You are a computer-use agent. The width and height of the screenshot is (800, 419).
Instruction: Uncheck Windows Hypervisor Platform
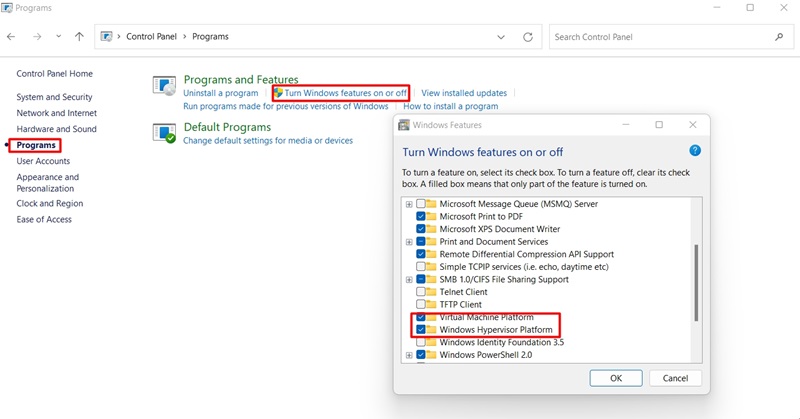(421, 330)
